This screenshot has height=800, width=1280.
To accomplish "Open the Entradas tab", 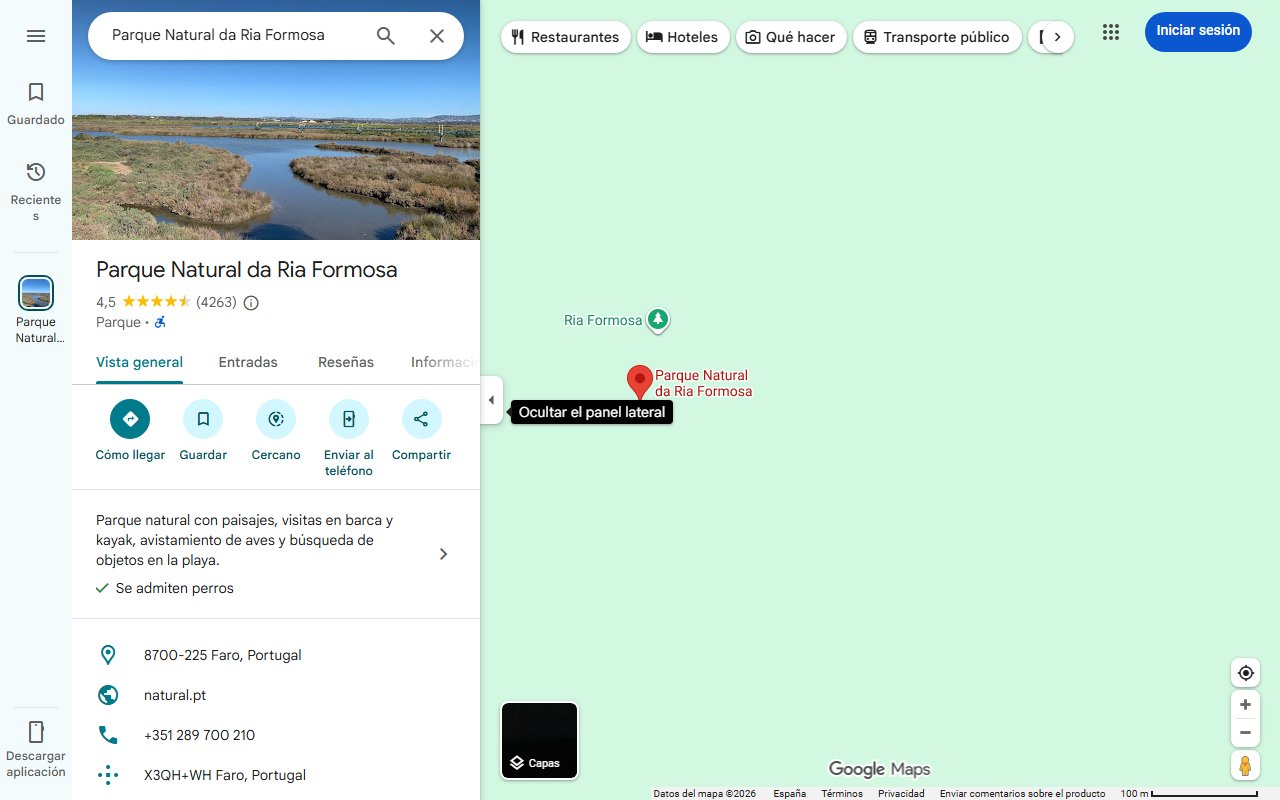I will 247,362.
